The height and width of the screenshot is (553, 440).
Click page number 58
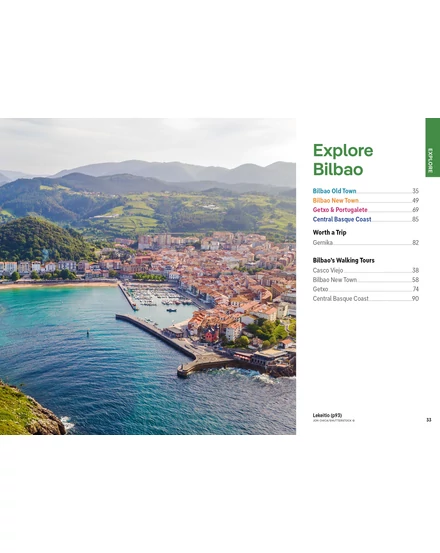(x=415, y=280)
